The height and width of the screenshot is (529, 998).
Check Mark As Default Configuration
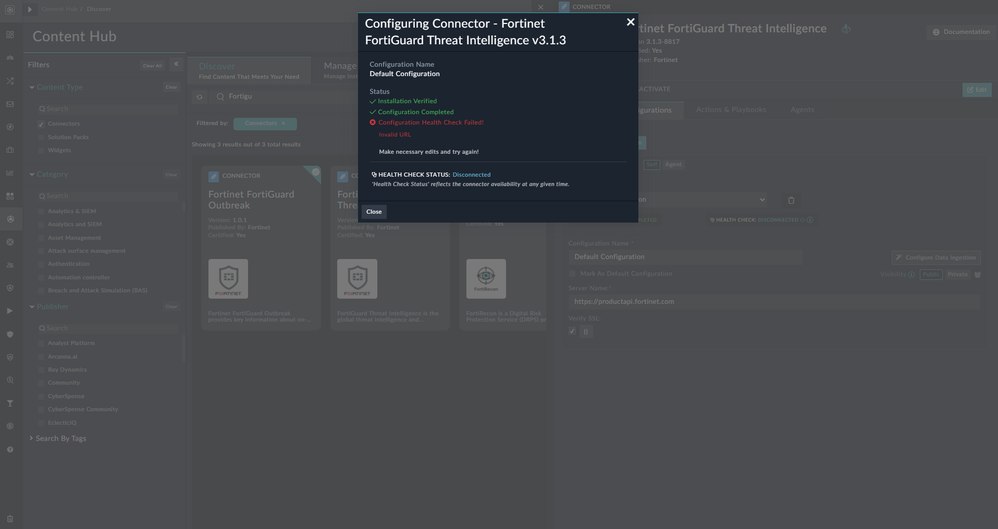(572, 274)
